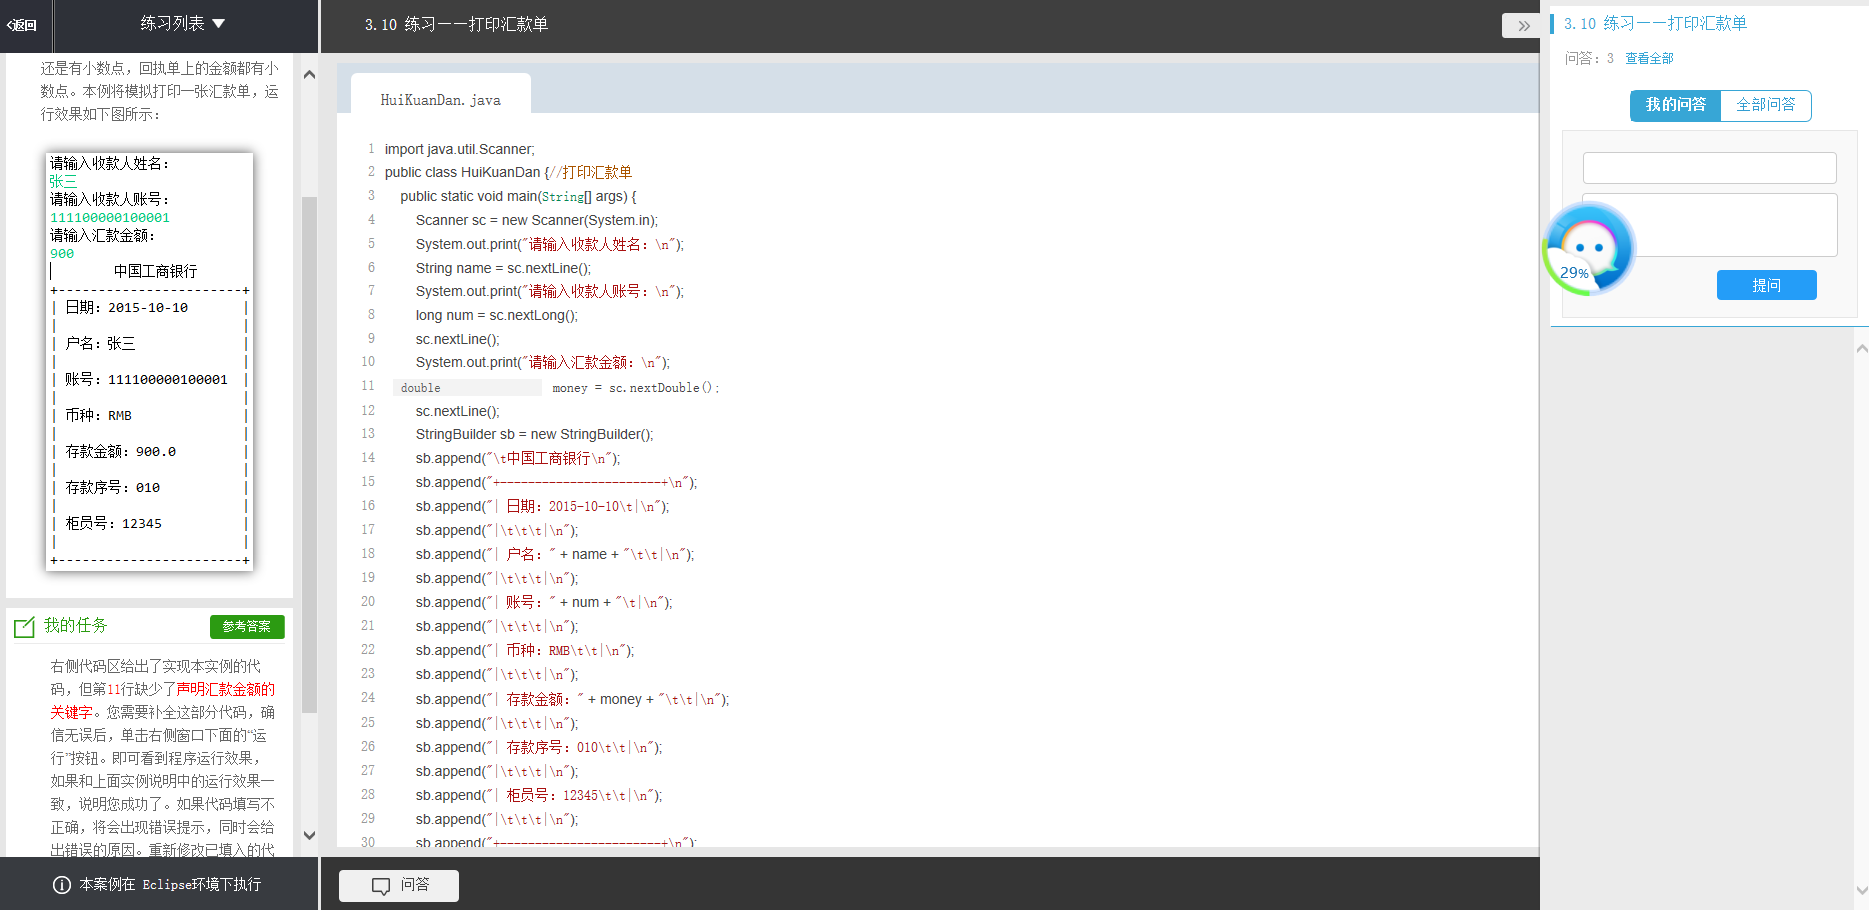Image resolution: width=1869 pixels, height=910 pixels.
Task: Click the 问答: 3 count label
Action: coord(1589,58)
